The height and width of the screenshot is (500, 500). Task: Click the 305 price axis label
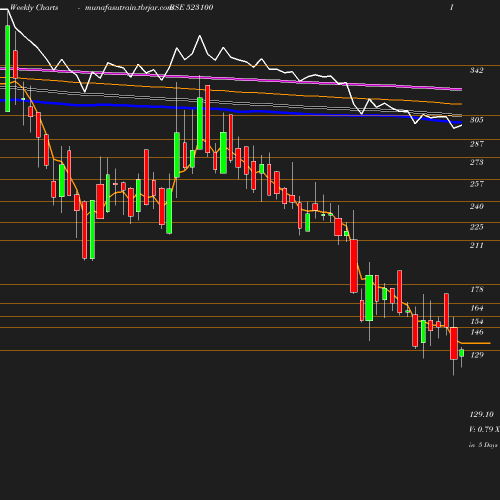(476, 120)
